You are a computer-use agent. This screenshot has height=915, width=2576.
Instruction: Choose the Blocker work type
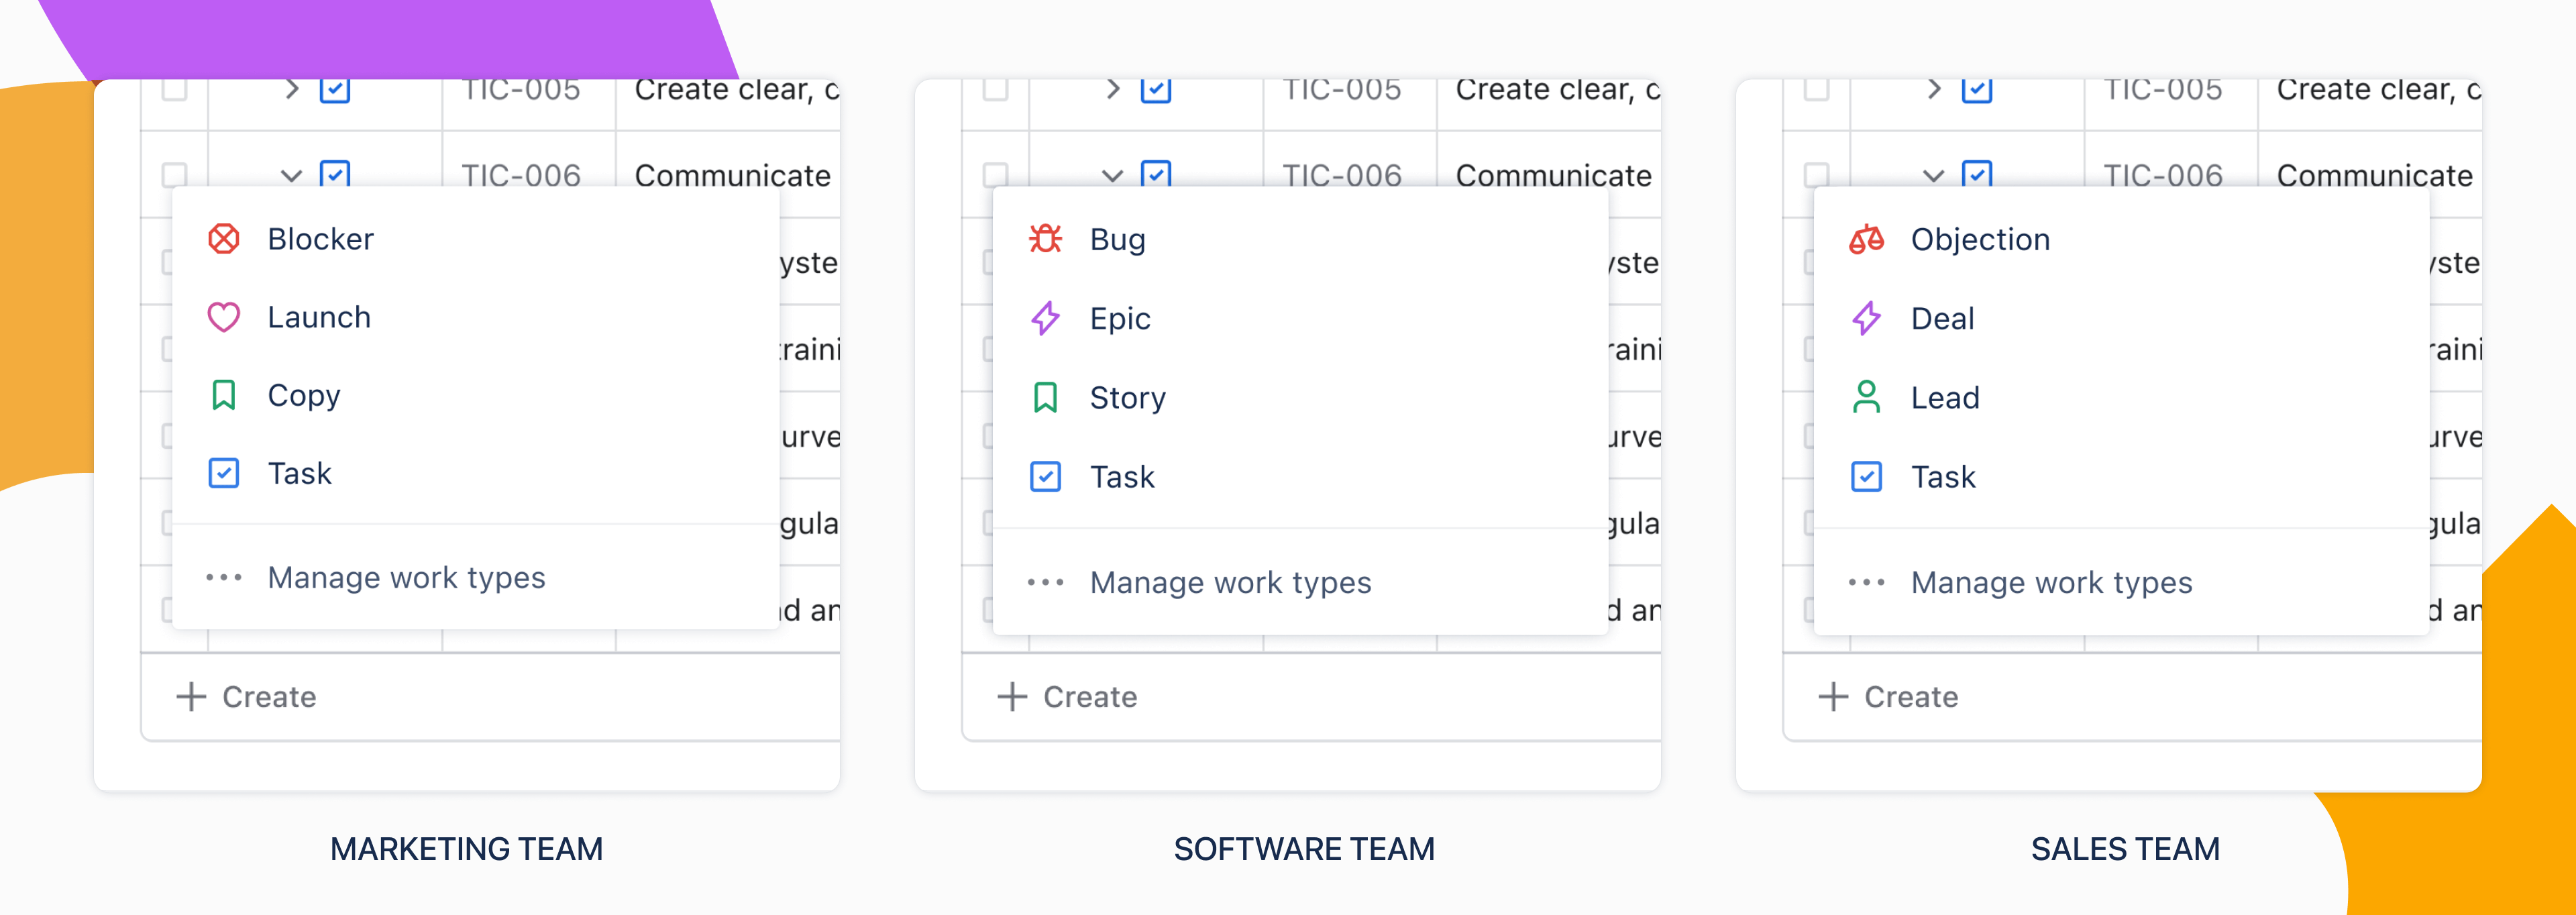(476, 239)
